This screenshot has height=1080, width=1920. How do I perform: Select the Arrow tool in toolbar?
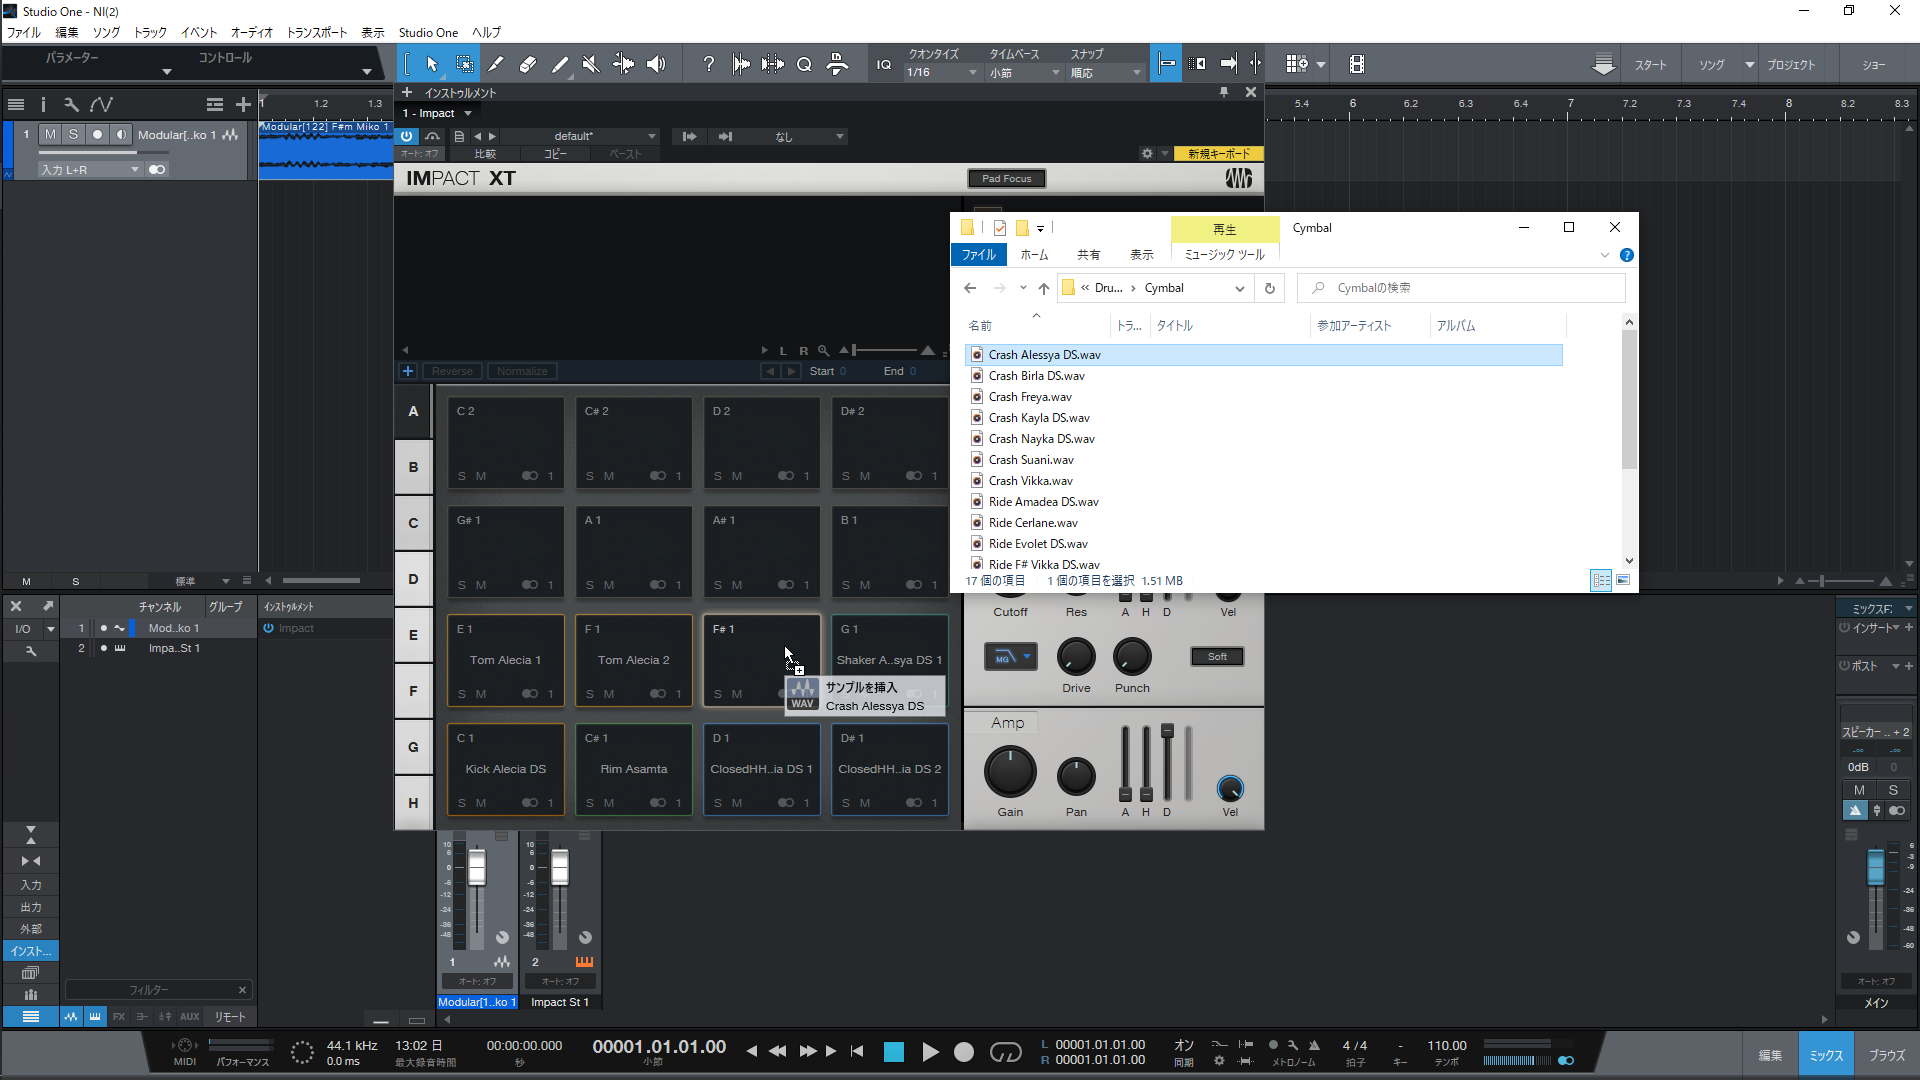[432, 64]
